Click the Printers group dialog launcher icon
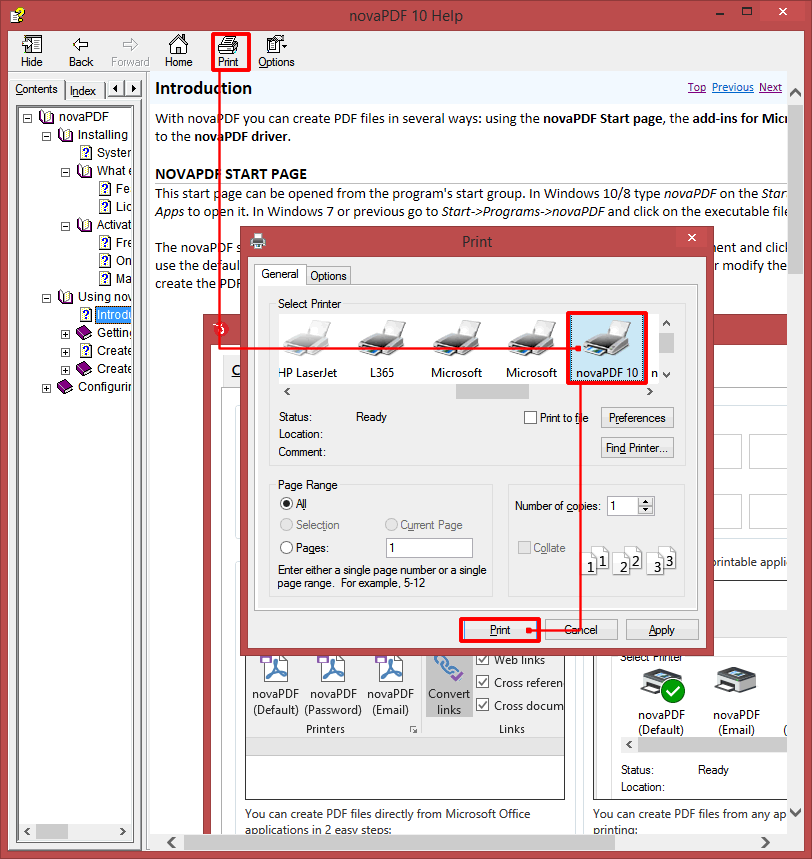This screenshot has height=859, width=812. click(x=414, y=730)
